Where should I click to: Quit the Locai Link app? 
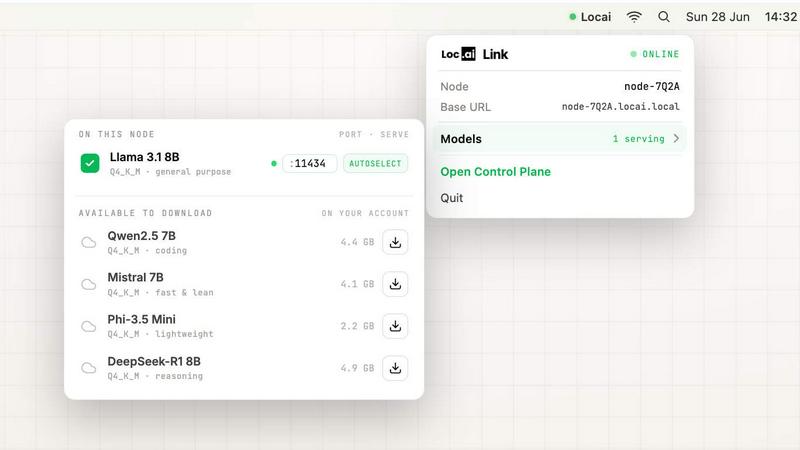[452, 198]
